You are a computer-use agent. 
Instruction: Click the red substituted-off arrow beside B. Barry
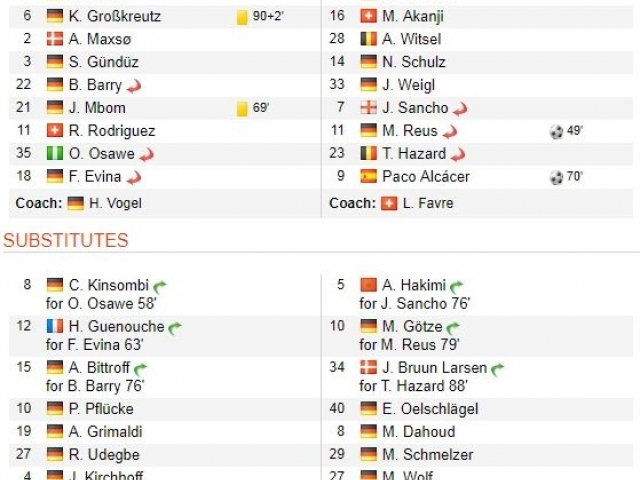coord(134,86)
